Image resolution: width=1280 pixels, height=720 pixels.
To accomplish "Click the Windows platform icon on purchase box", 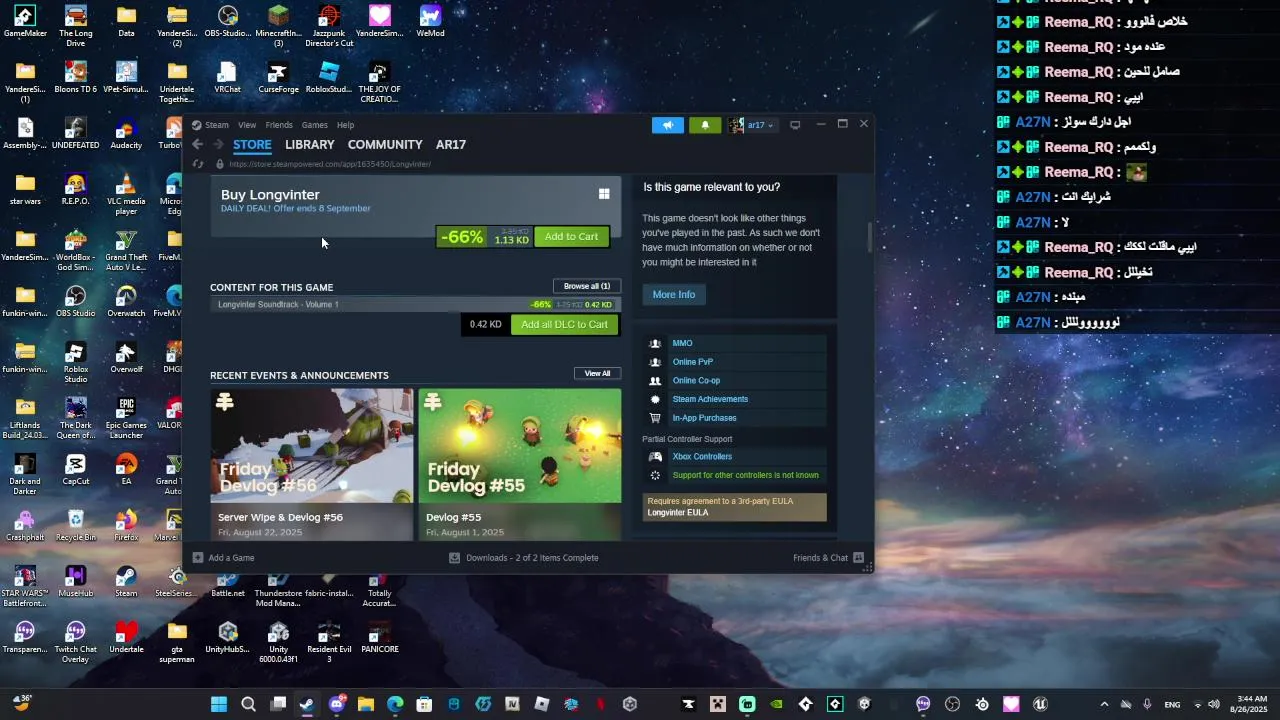I will pos(604,194).
